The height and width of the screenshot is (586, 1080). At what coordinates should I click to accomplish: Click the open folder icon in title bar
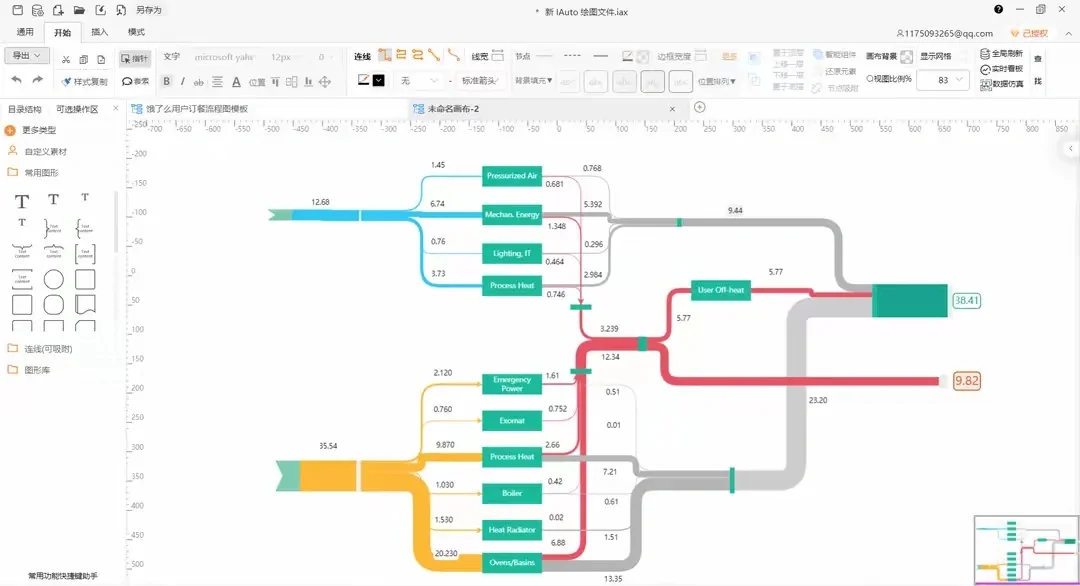click(79, 10)
